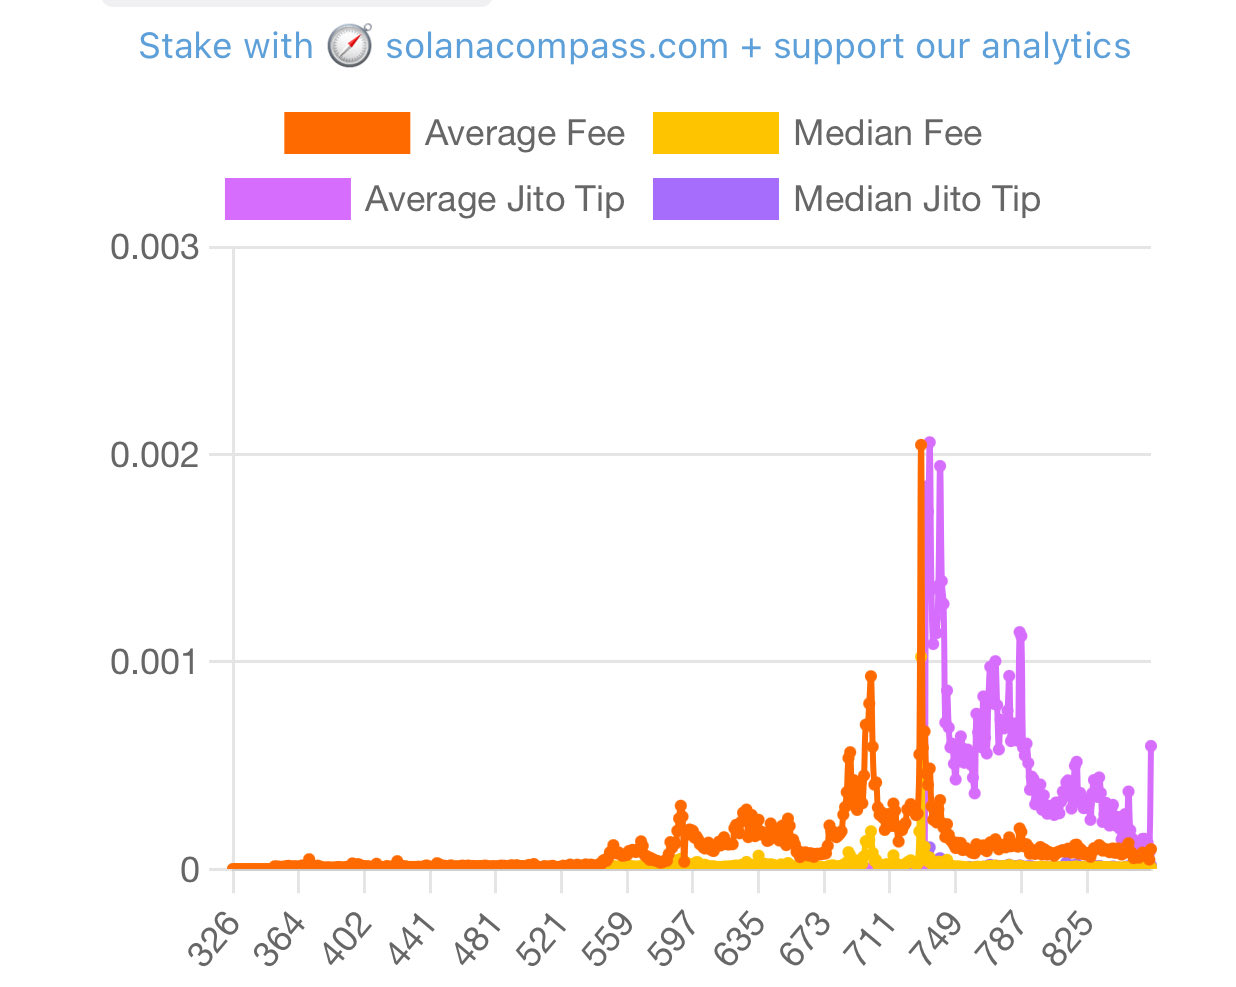Select the highest pink Average Jito Tip point
This screenshot has height=987, width=1236.
tap(930, 442)
